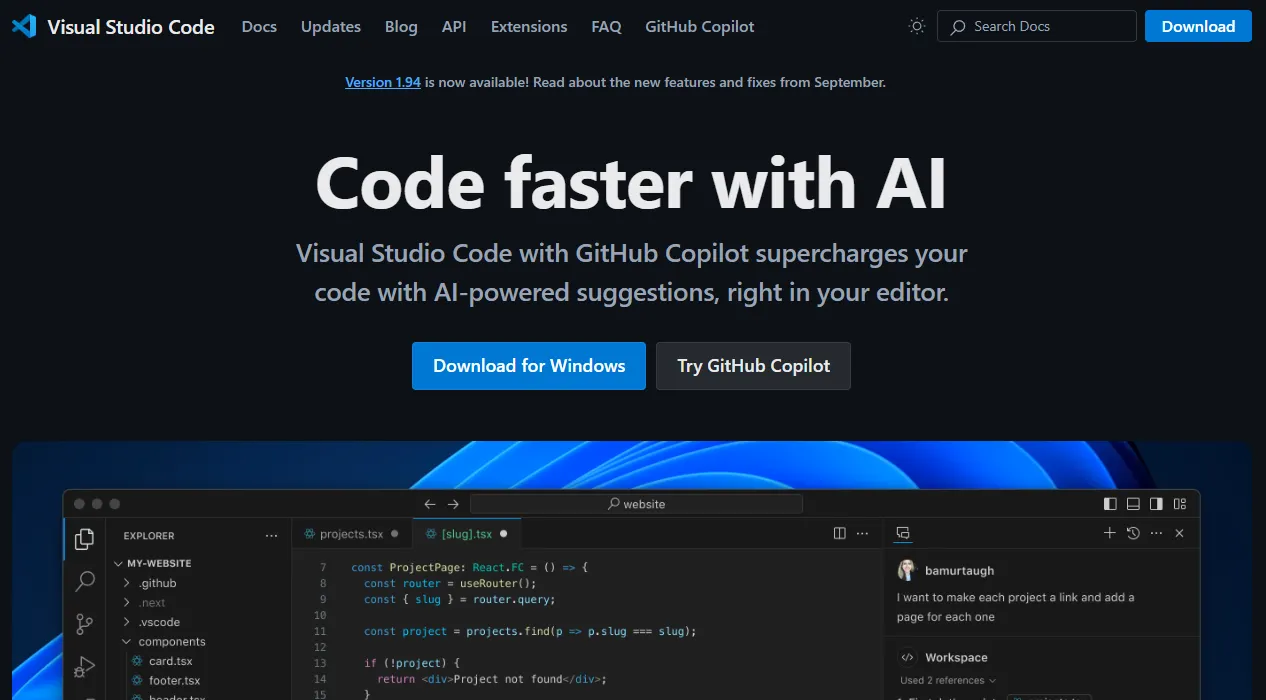This screenshot has width=1266, height=700.
Task: Click the Visual Studio Code logo icon
Action: pos(24,27)
